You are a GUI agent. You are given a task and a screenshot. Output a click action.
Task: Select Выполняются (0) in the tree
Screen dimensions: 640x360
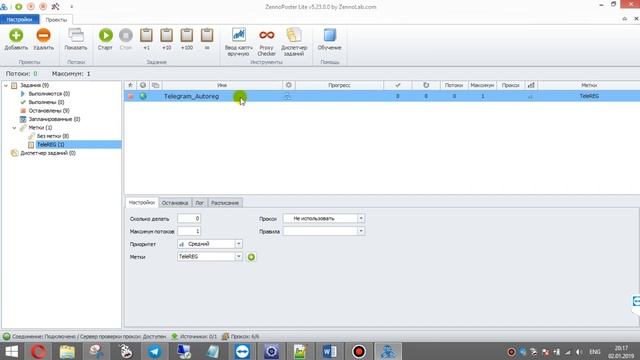[49, 94]
